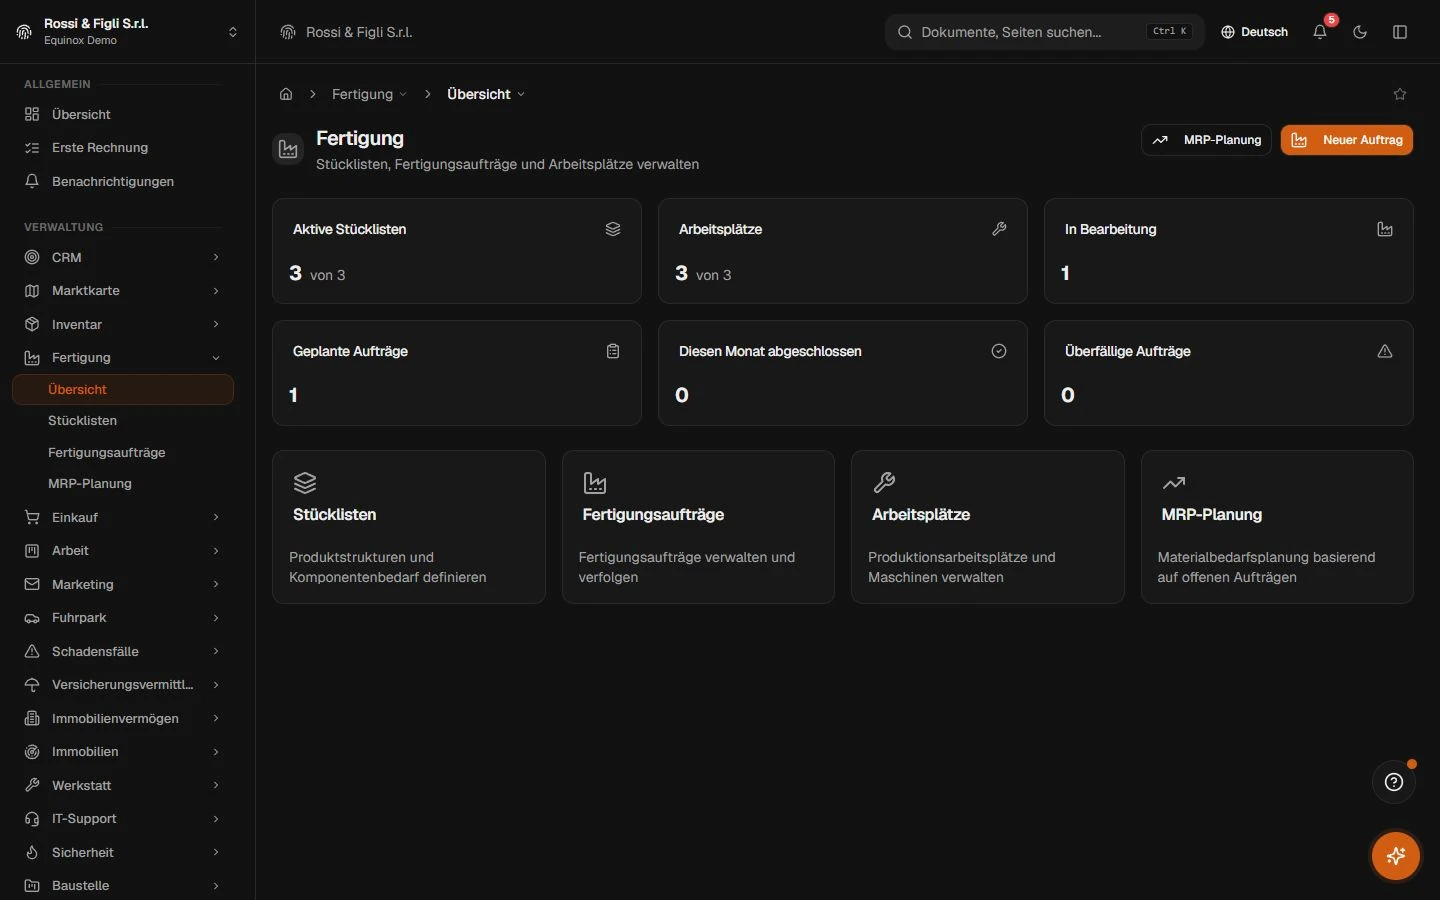Click the MRP-Planung header button

click(x=1206, y=140)
